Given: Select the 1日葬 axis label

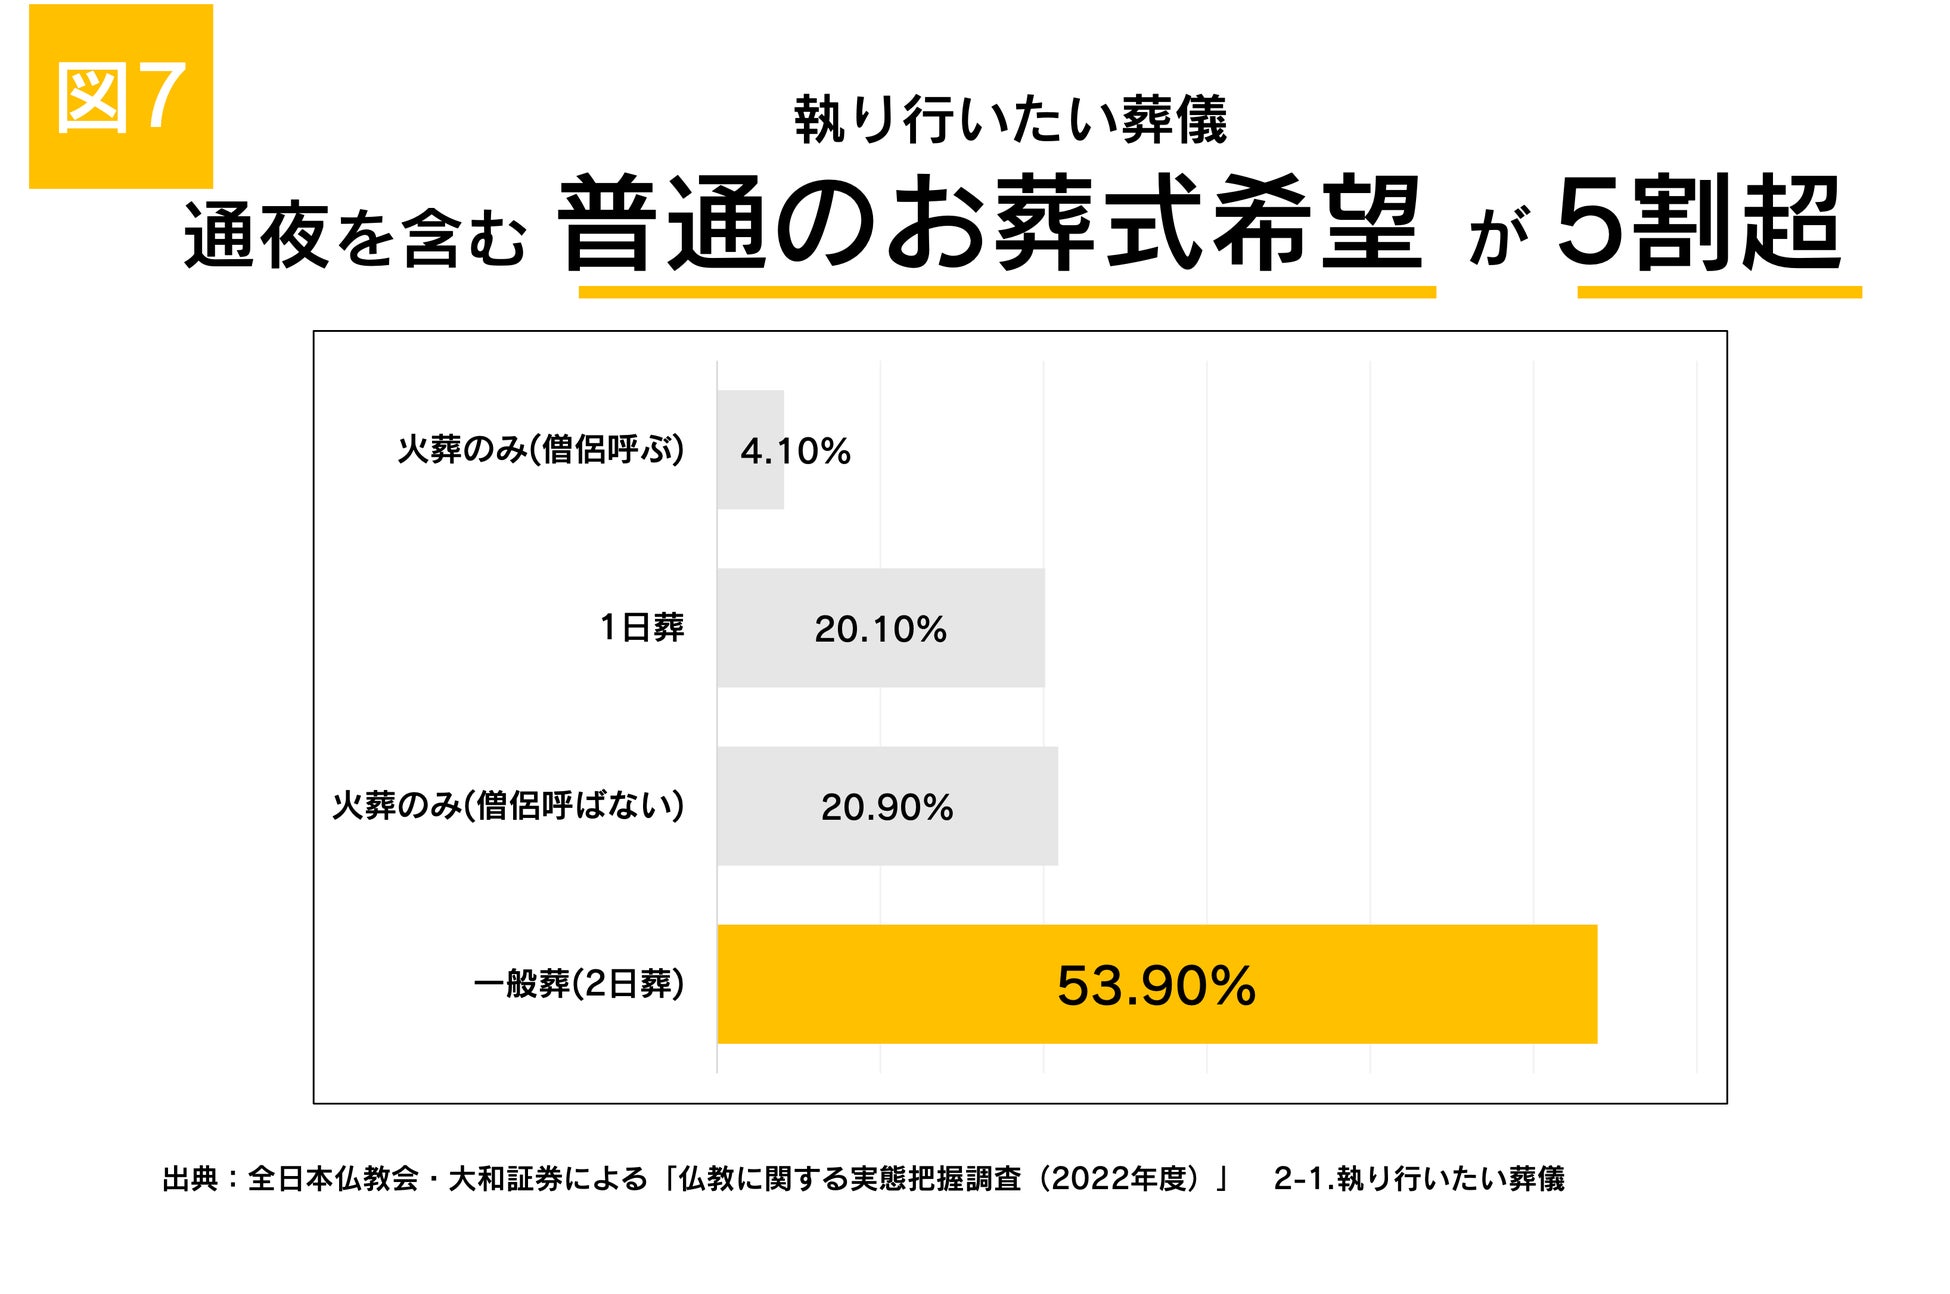Looking at the screenshot, I should pyautogui.click(x=642, y=628).
